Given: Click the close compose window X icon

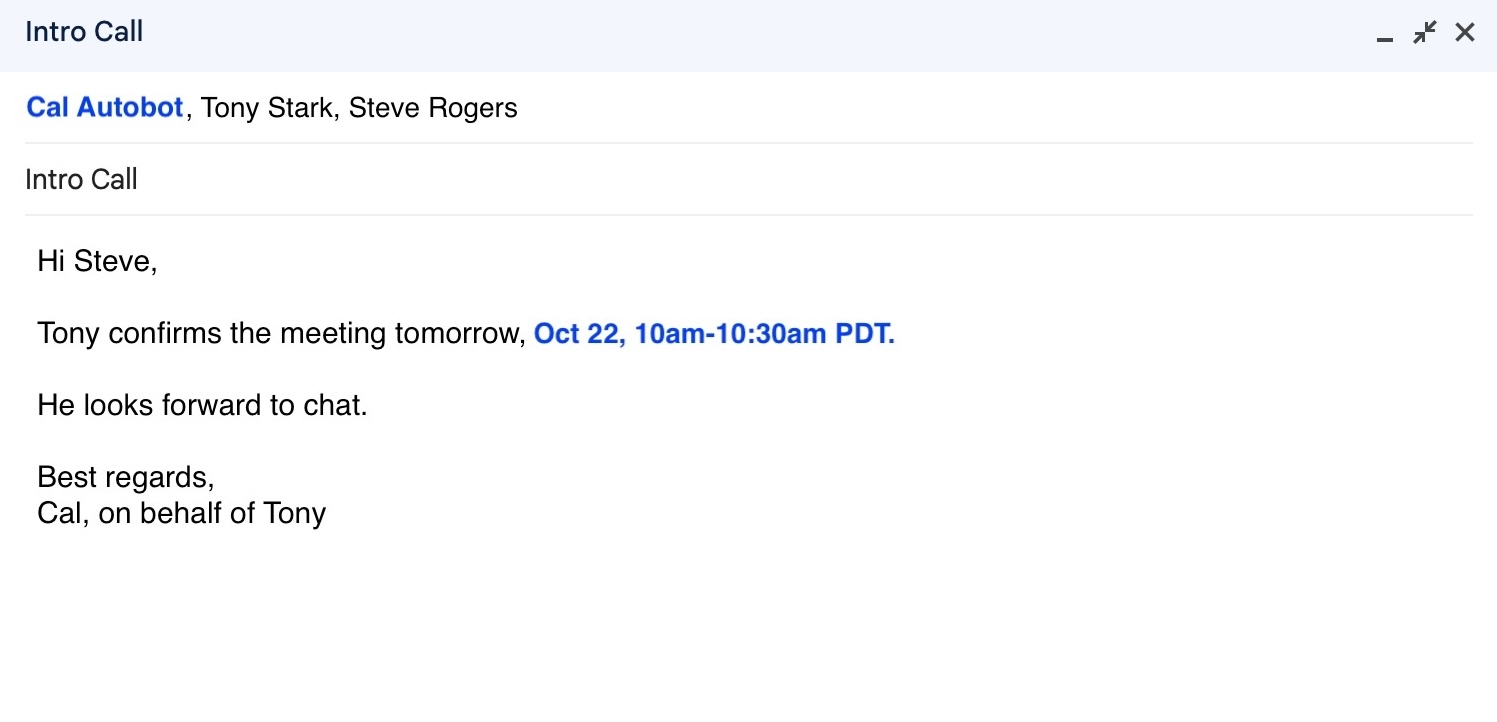Looking at the screenshot, I should coord(1465,31).
